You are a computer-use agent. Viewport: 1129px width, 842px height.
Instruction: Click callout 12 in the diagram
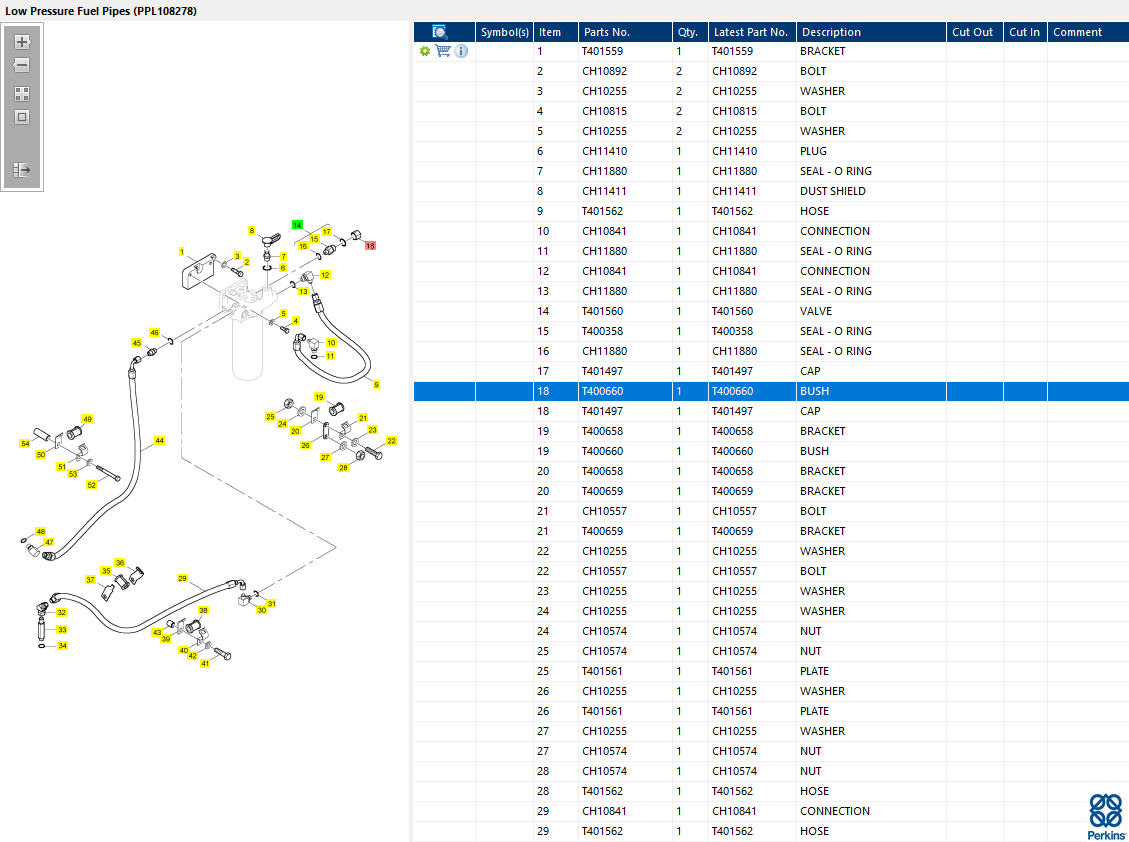click(x=325, y=275)
